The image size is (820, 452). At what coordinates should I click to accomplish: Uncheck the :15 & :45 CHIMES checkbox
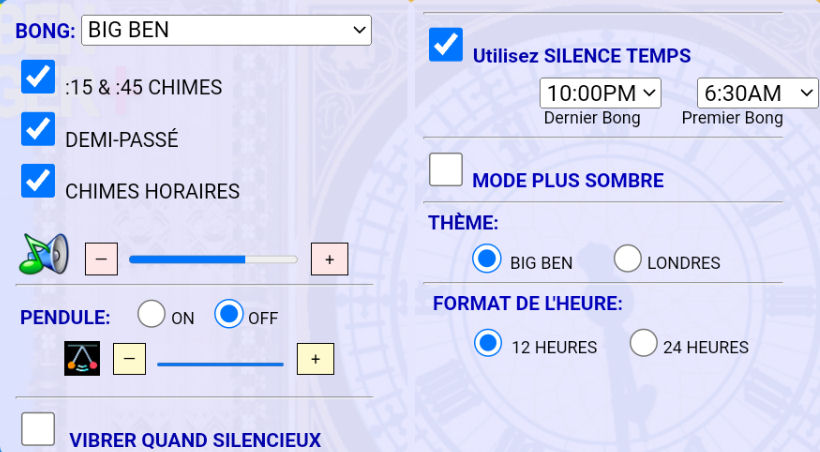point(38,77)
